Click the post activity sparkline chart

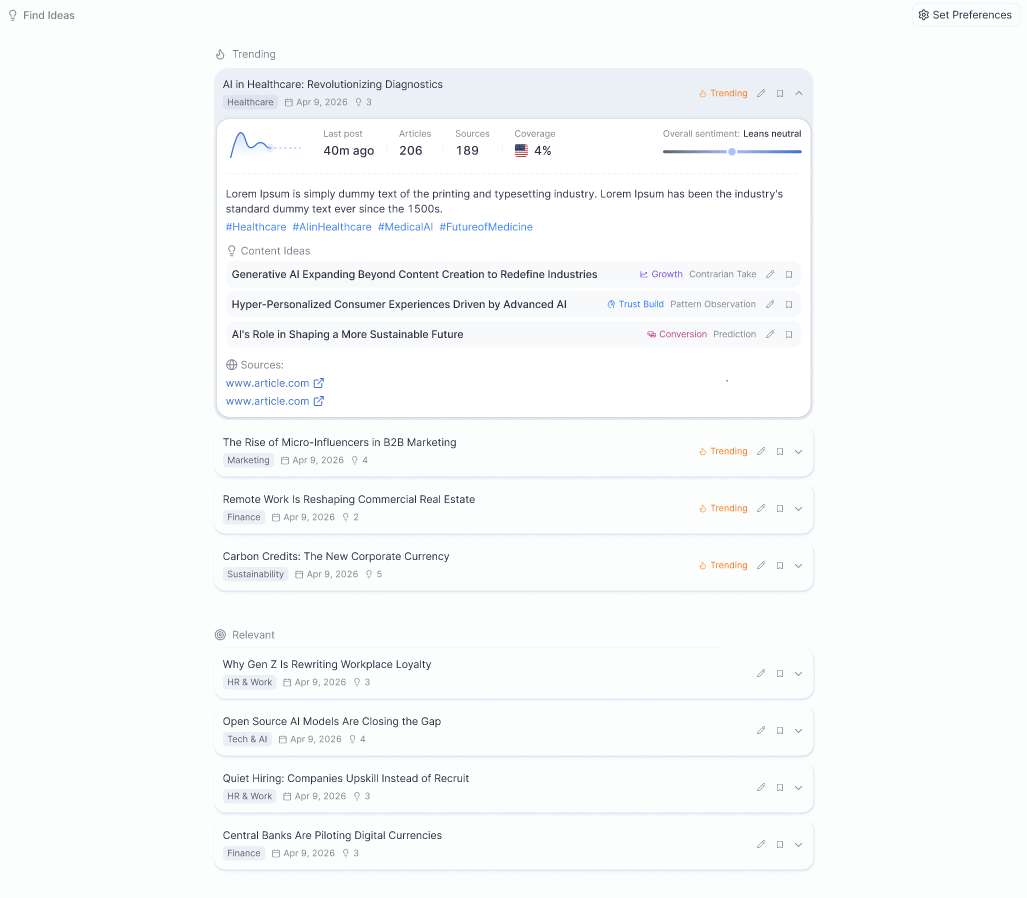[x=265, y=145]
